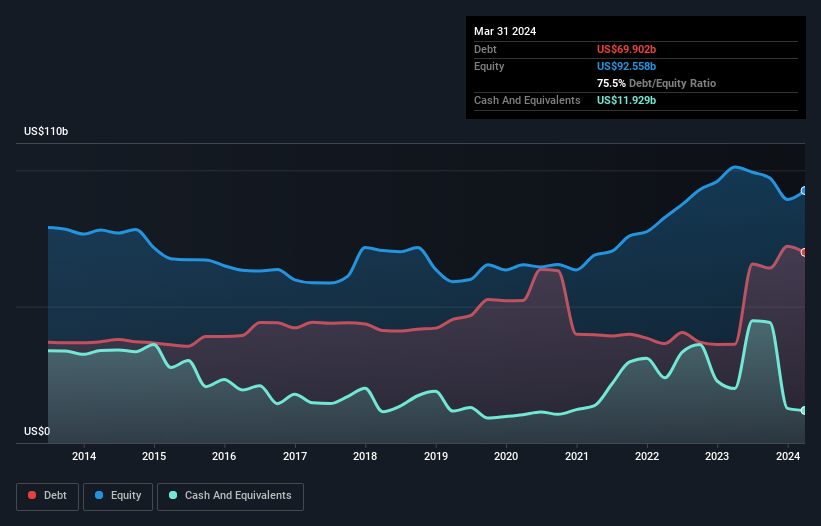Click the 2024 x-axis label
Image resolution: width=821 pixels, height=526 pixels.
[x=788, y=456]
